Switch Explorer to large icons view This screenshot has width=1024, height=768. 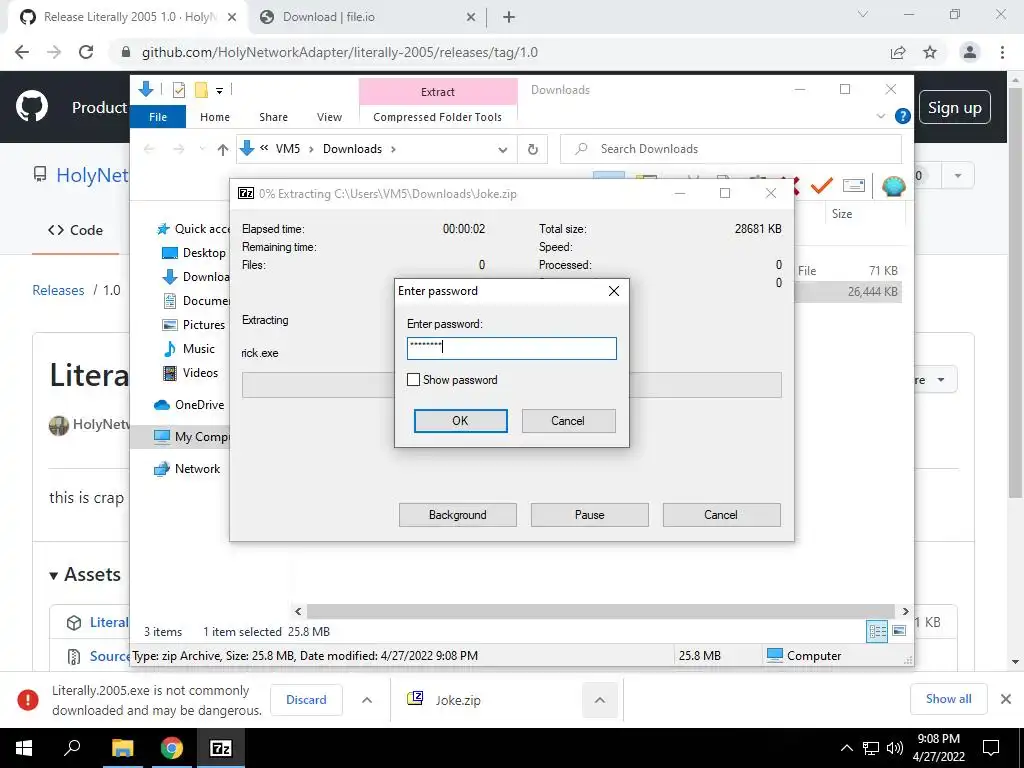click(x=899, y=631)
